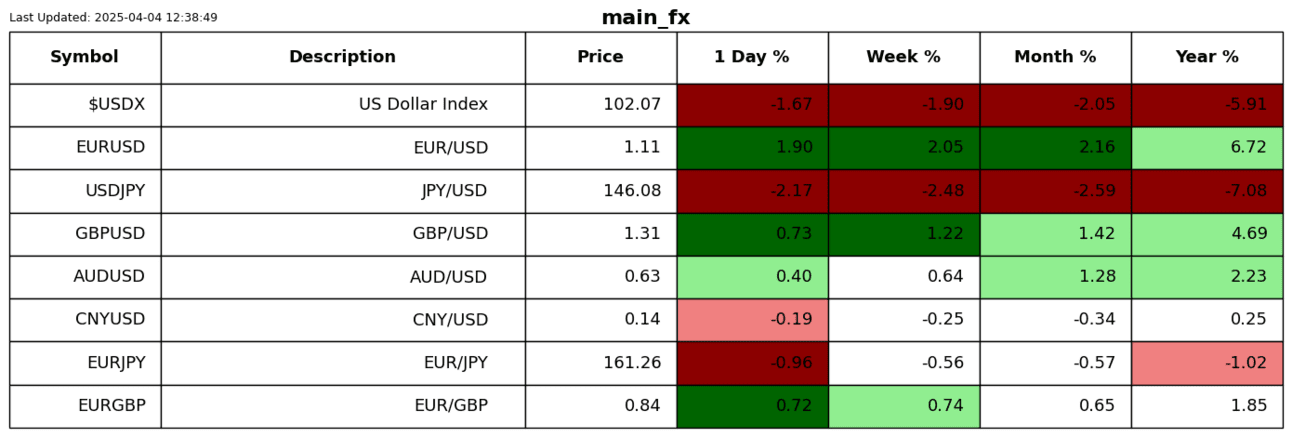The height and width of the screenshot is (437, 1292).
Task: Select the light green EURGBP 0.74 cell
Action: point(903,406)
